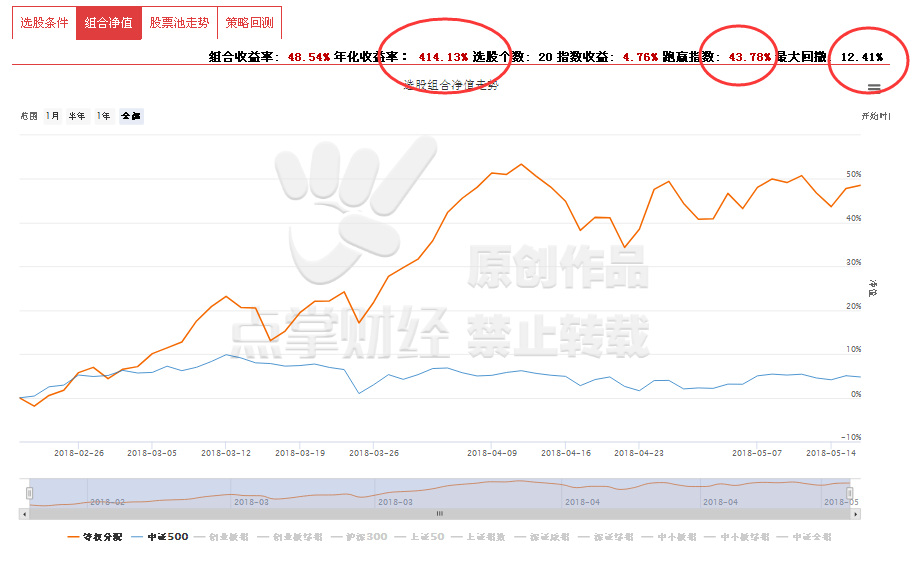Viewport: 918px width, 561px height.
Task: Show the 中小板综指 legend series
Action: point(737,536)
